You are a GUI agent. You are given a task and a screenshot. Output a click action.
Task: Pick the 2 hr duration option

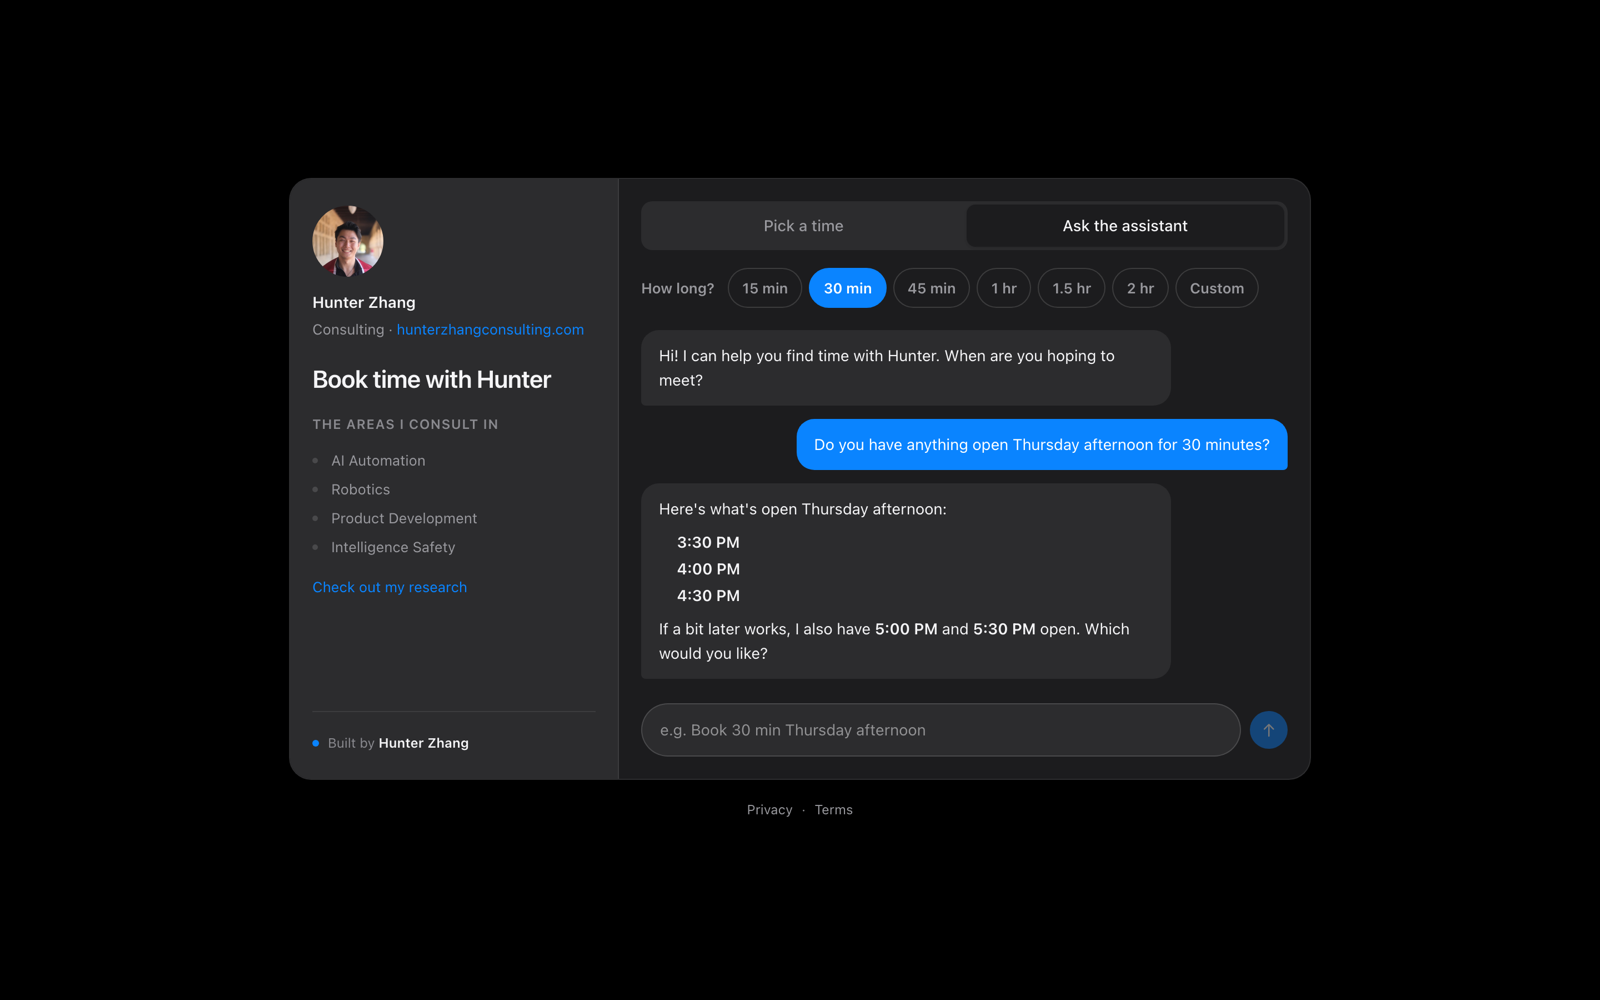pyautogui.click(x=1140, y=288)
